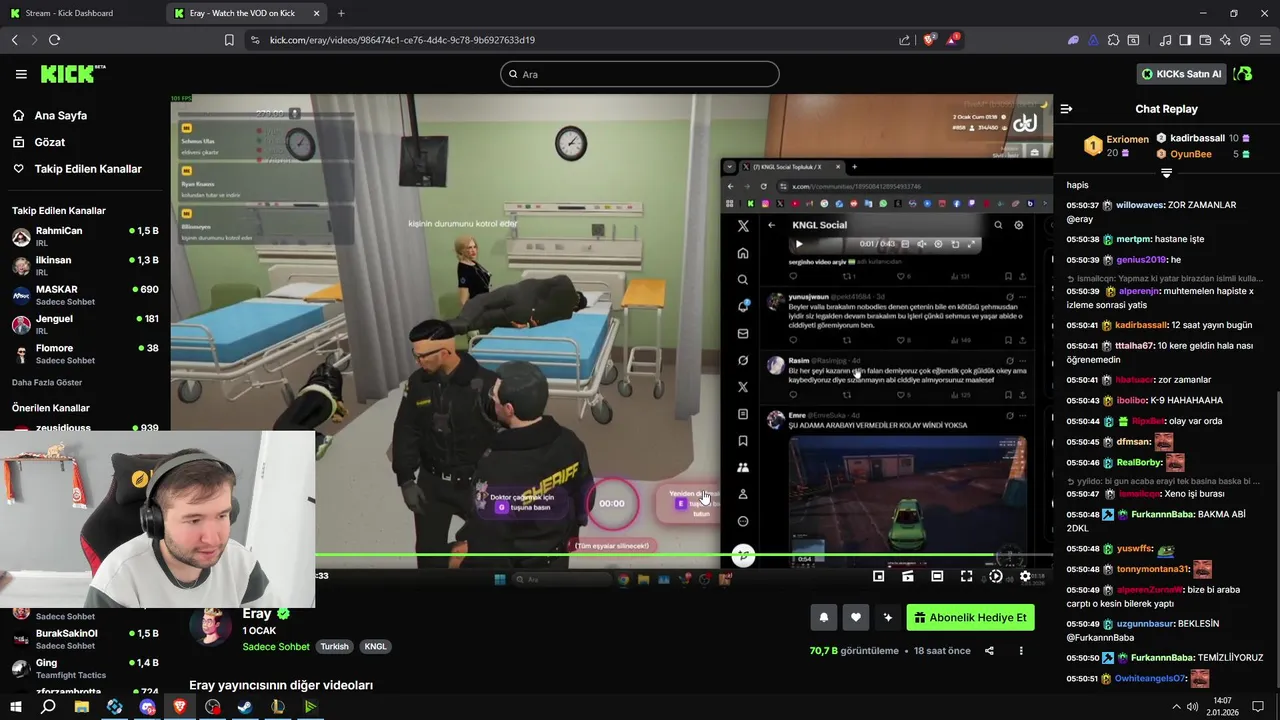Open the green profile avatar icon
1280x720 pixels.
pyautogui.click(x=1243, y=74)
